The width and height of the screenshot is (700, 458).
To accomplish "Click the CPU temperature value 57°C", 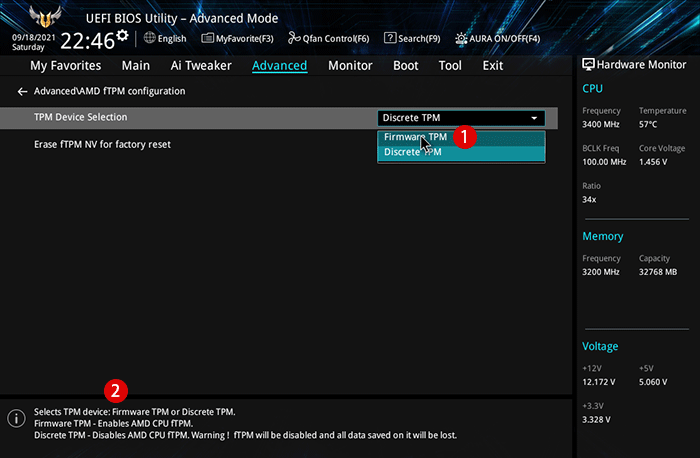I will 648,125.
